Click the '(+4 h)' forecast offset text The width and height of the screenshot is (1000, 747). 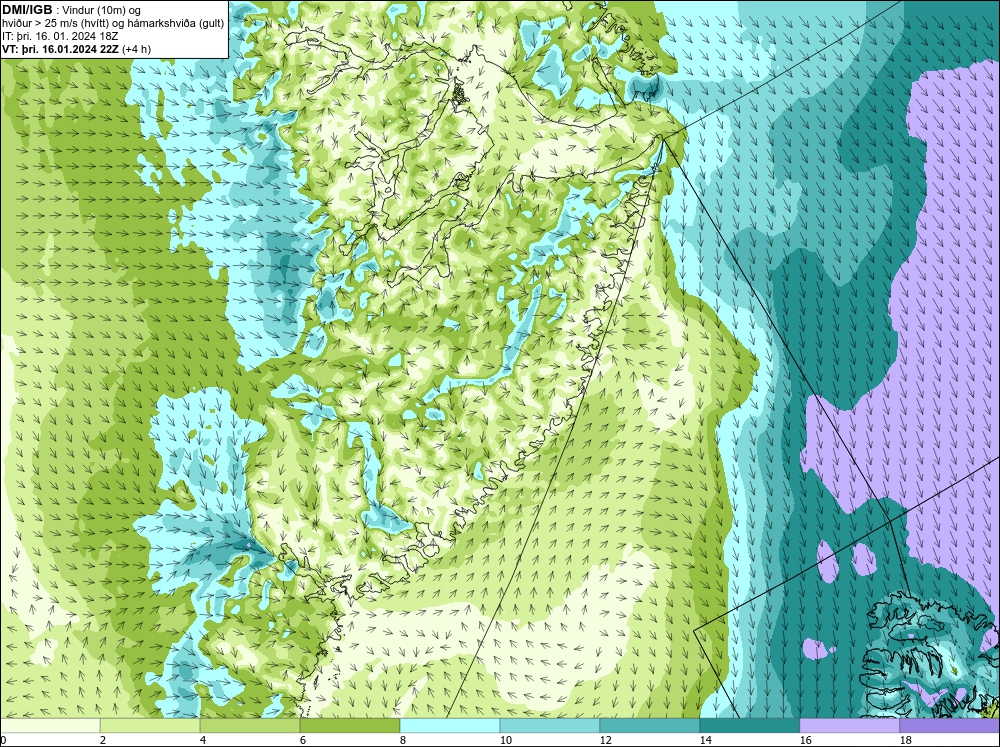coord(136,49)
